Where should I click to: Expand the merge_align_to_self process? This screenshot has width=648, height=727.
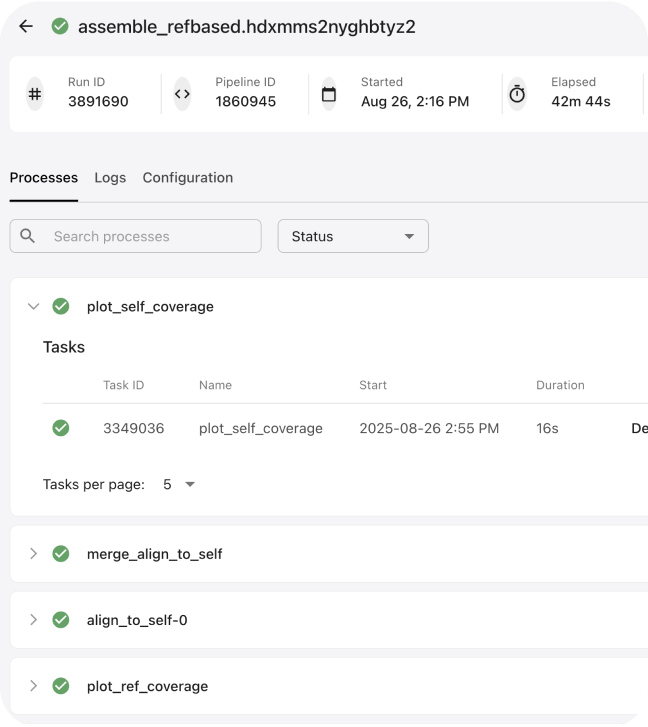coord(33,554)
